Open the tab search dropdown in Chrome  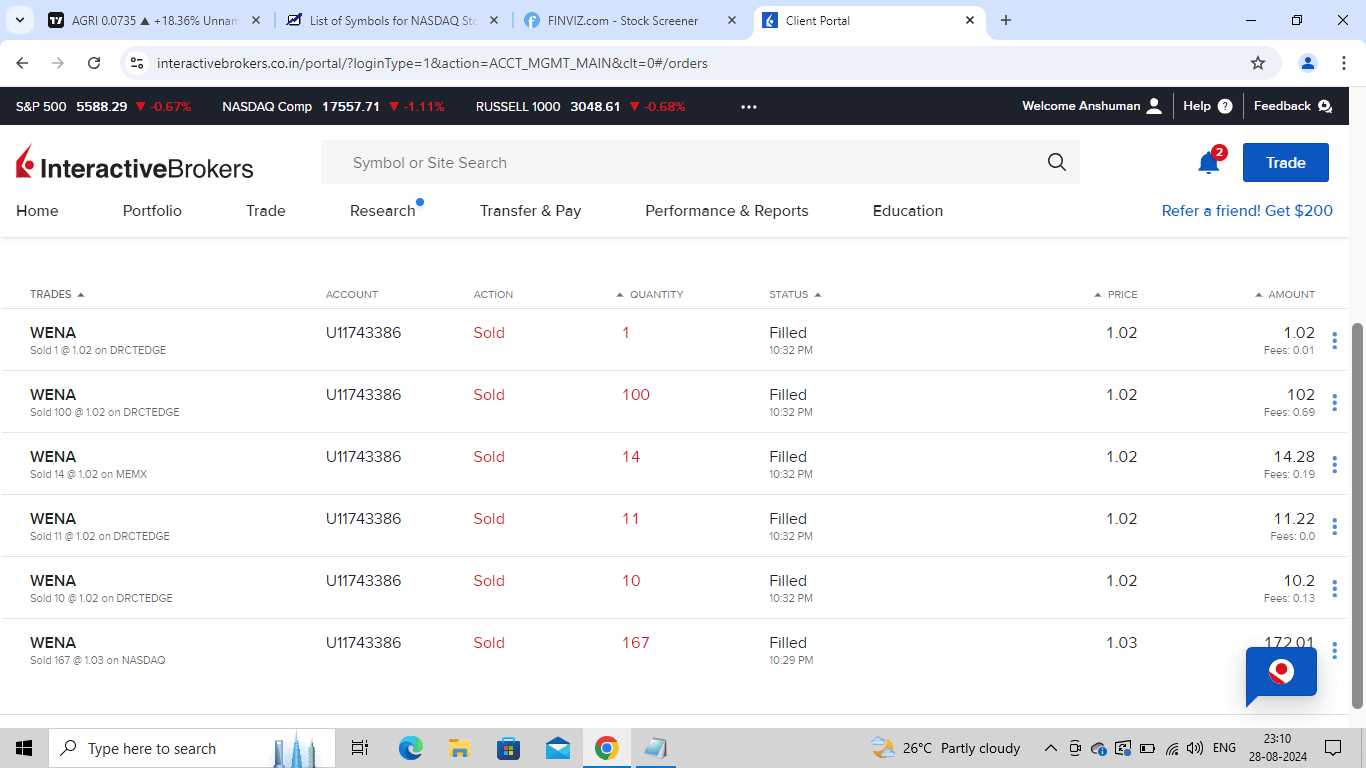(x=19, y=20)
